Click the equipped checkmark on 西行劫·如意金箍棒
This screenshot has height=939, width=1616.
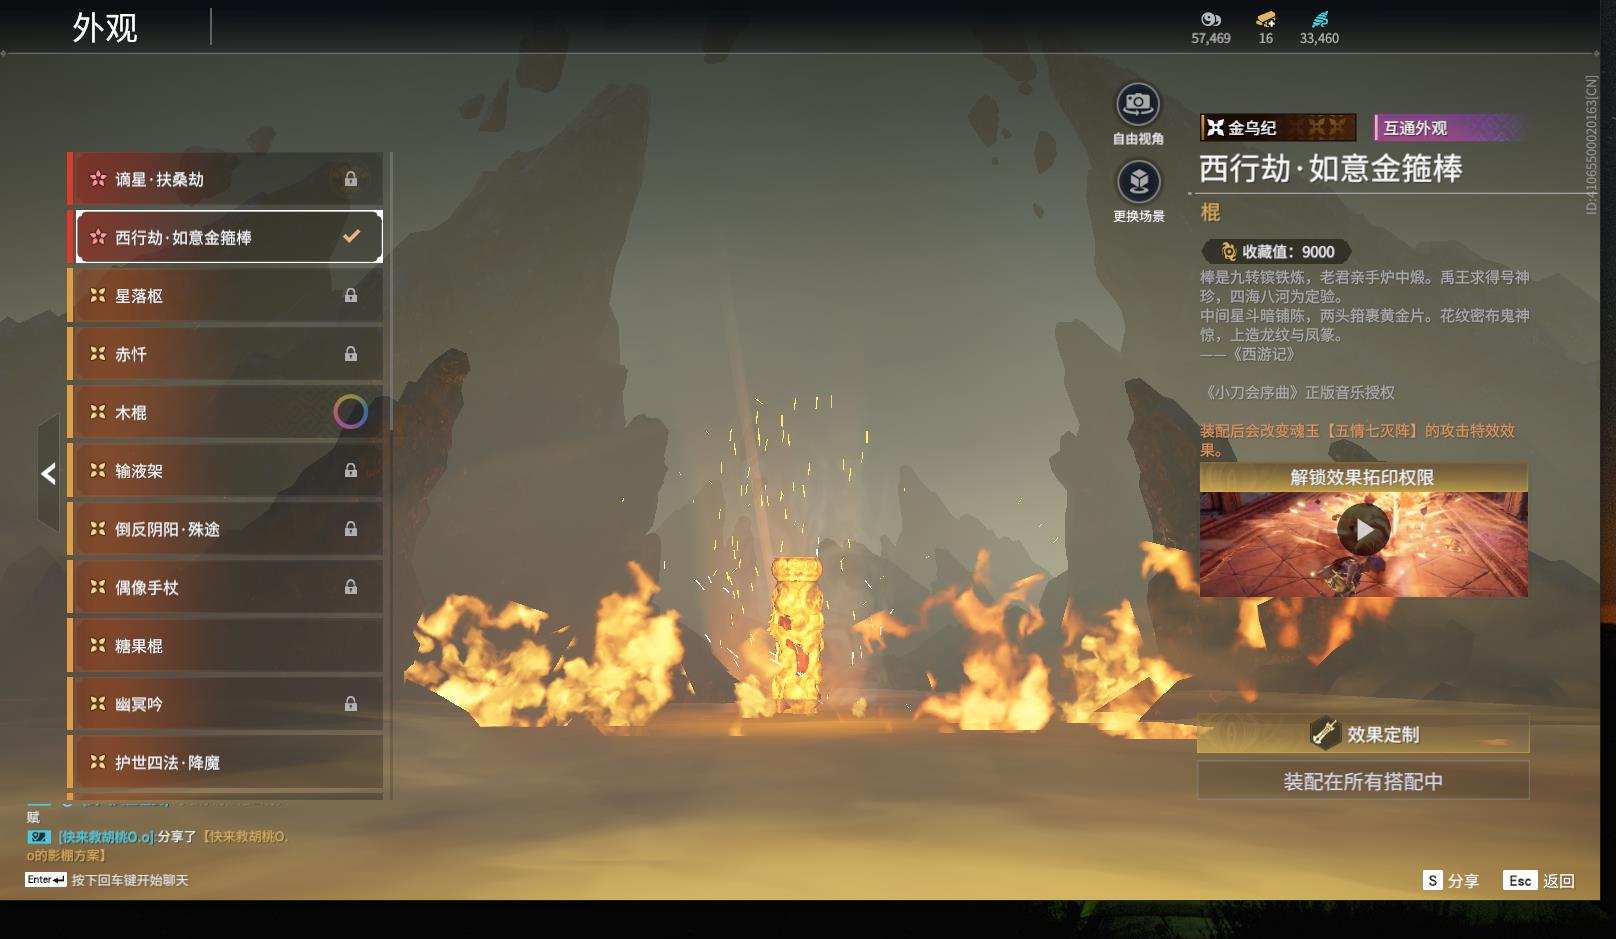click(x=351, y=237)
